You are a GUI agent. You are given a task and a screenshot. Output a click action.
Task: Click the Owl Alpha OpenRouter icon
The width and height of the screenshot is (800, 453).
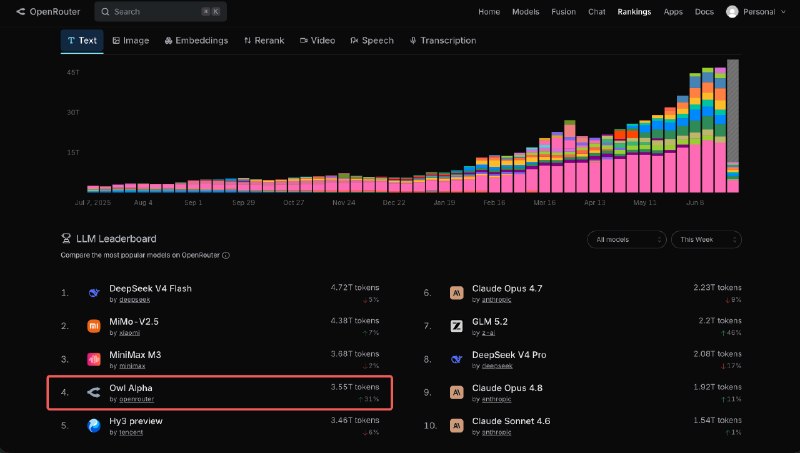point(94,392)
